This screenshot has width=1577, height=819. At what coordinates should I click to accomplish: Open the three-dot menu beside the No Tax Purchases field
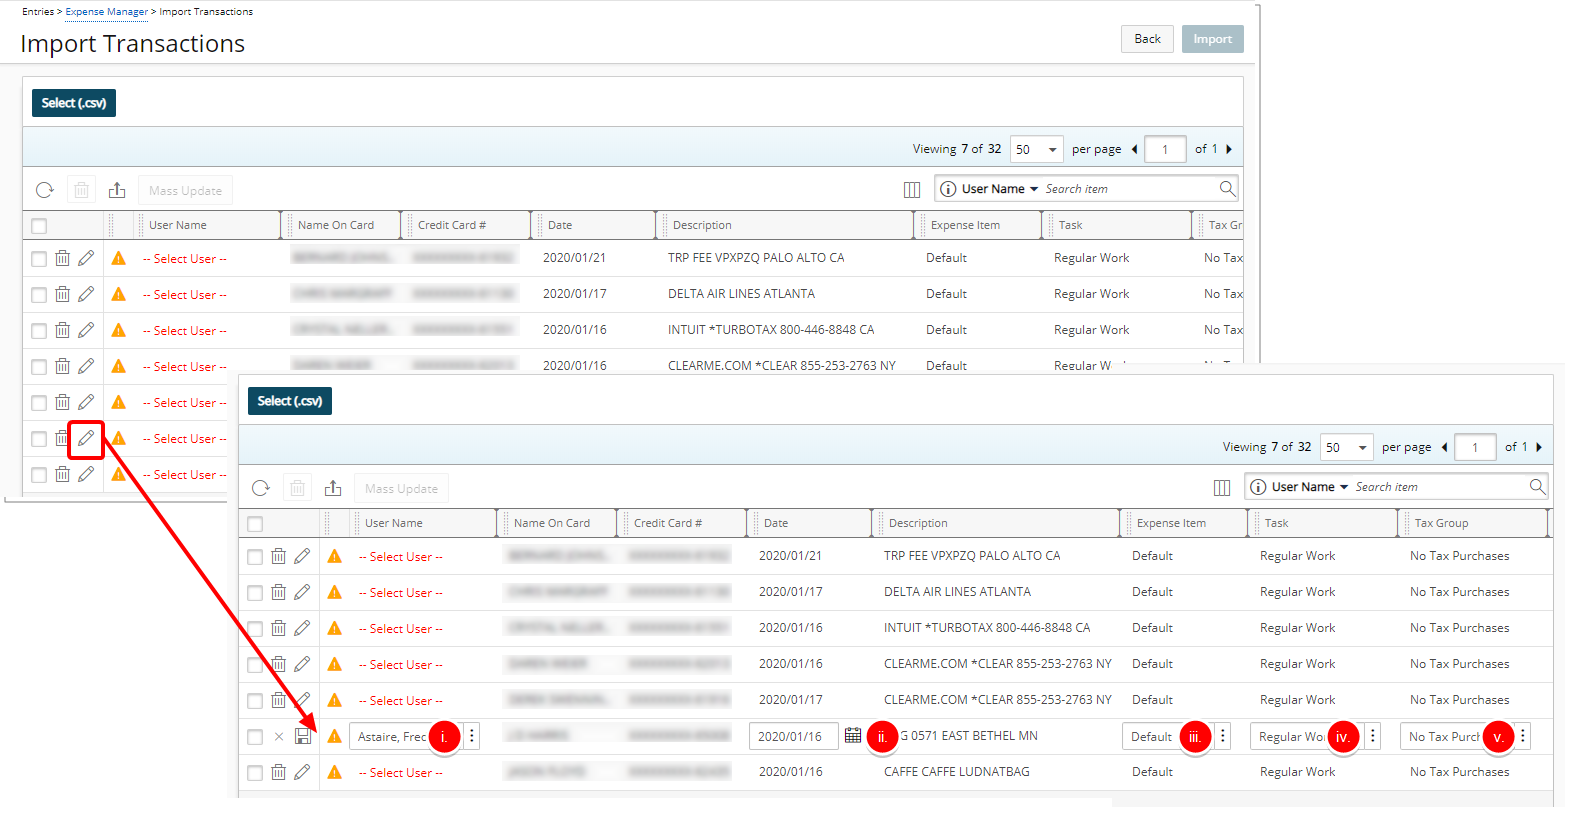click(x=1523, y=736)
